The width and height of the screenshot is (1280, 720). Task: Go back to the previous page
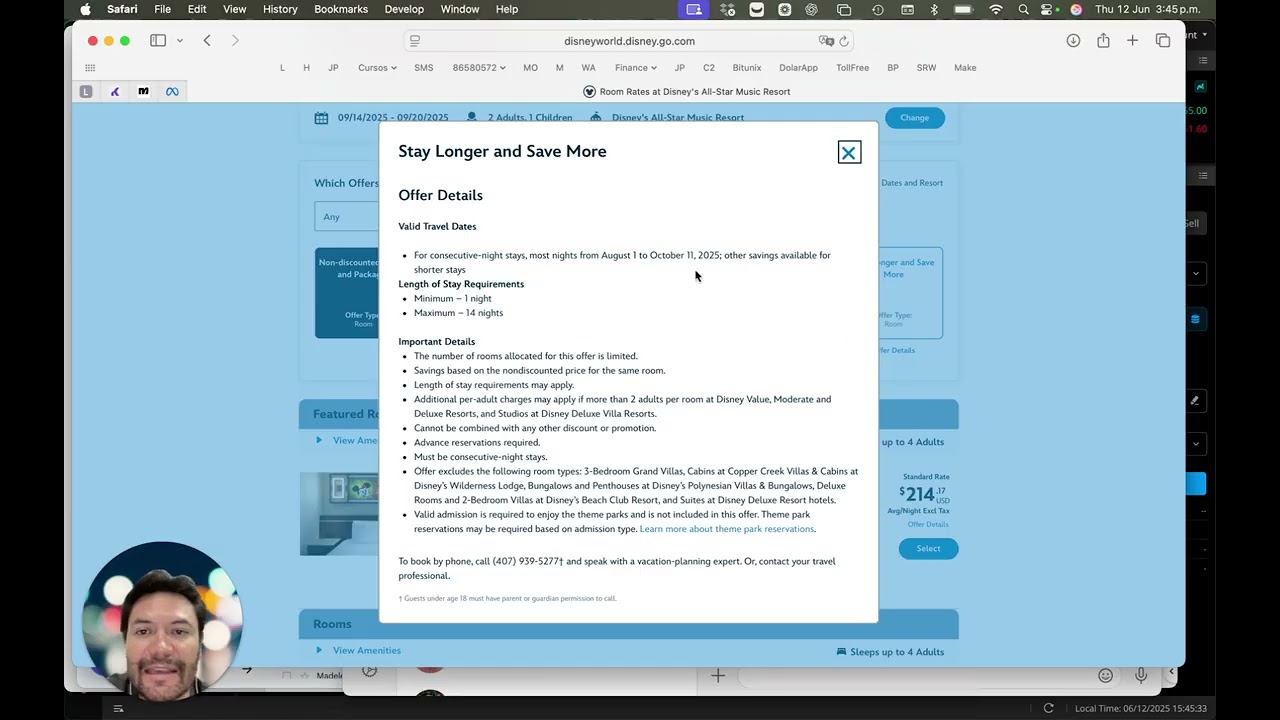pos(207,41)
